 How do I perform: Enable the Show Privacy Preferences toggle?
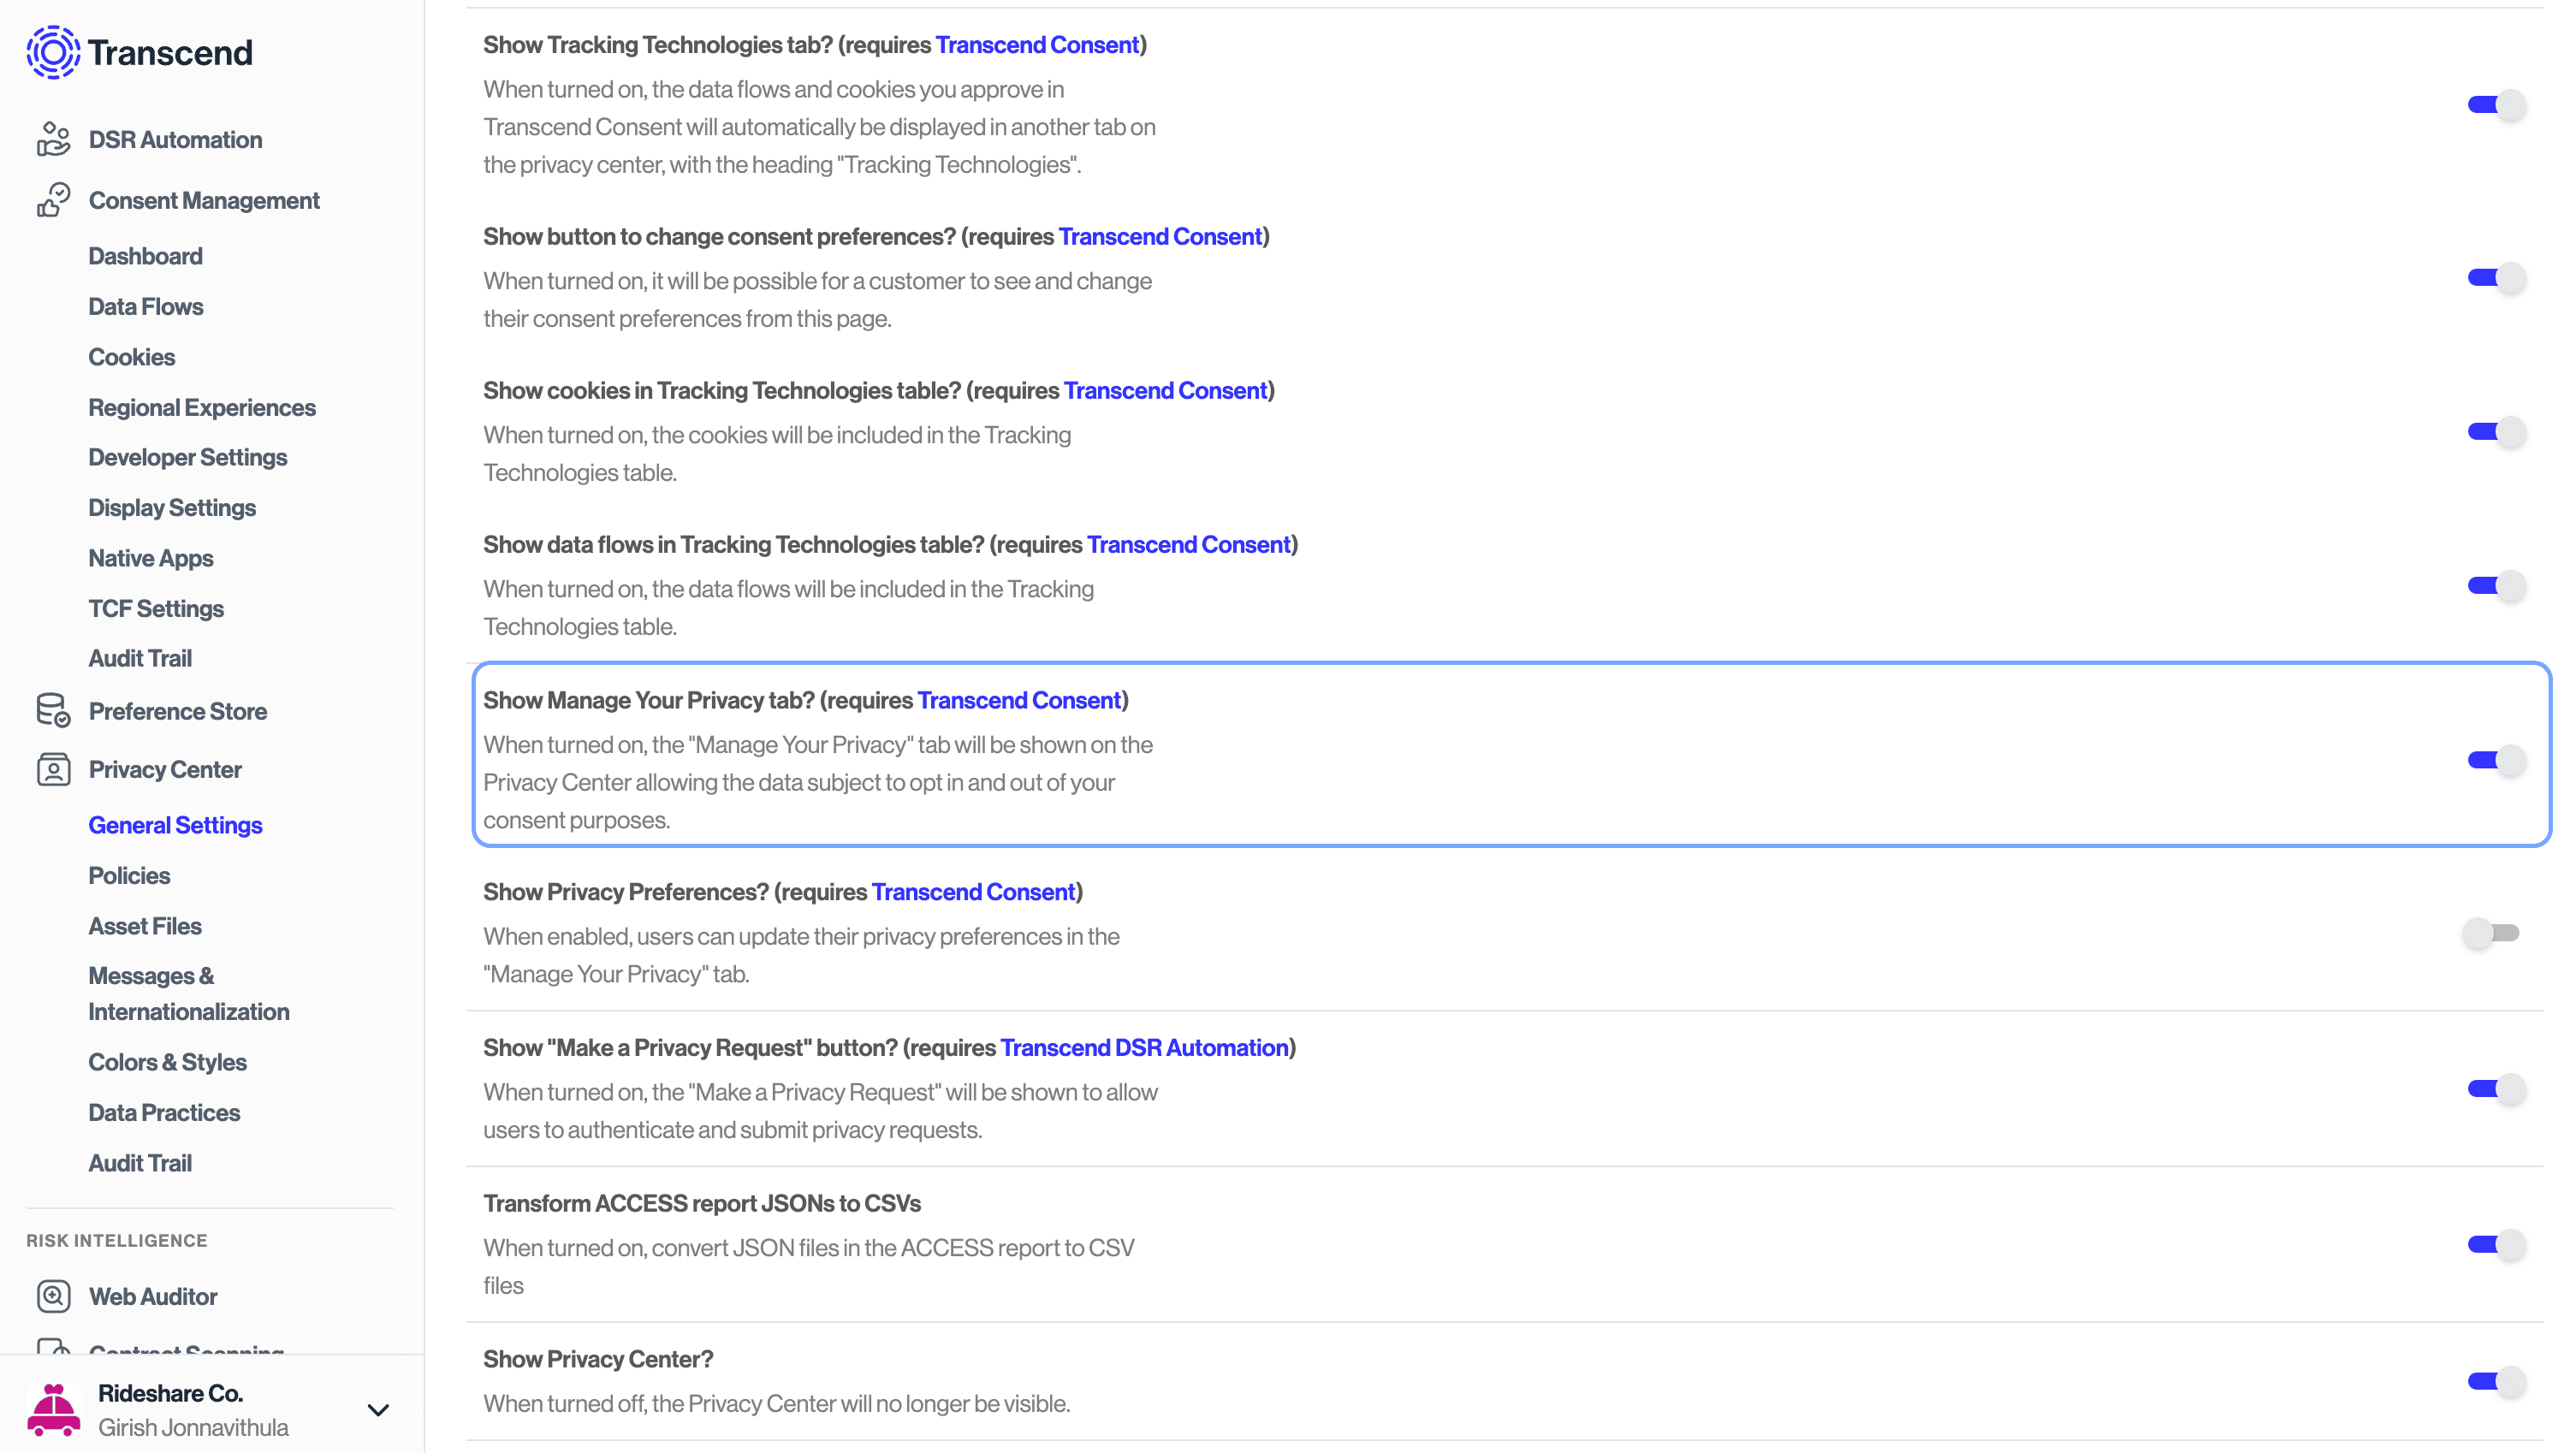2491,933
